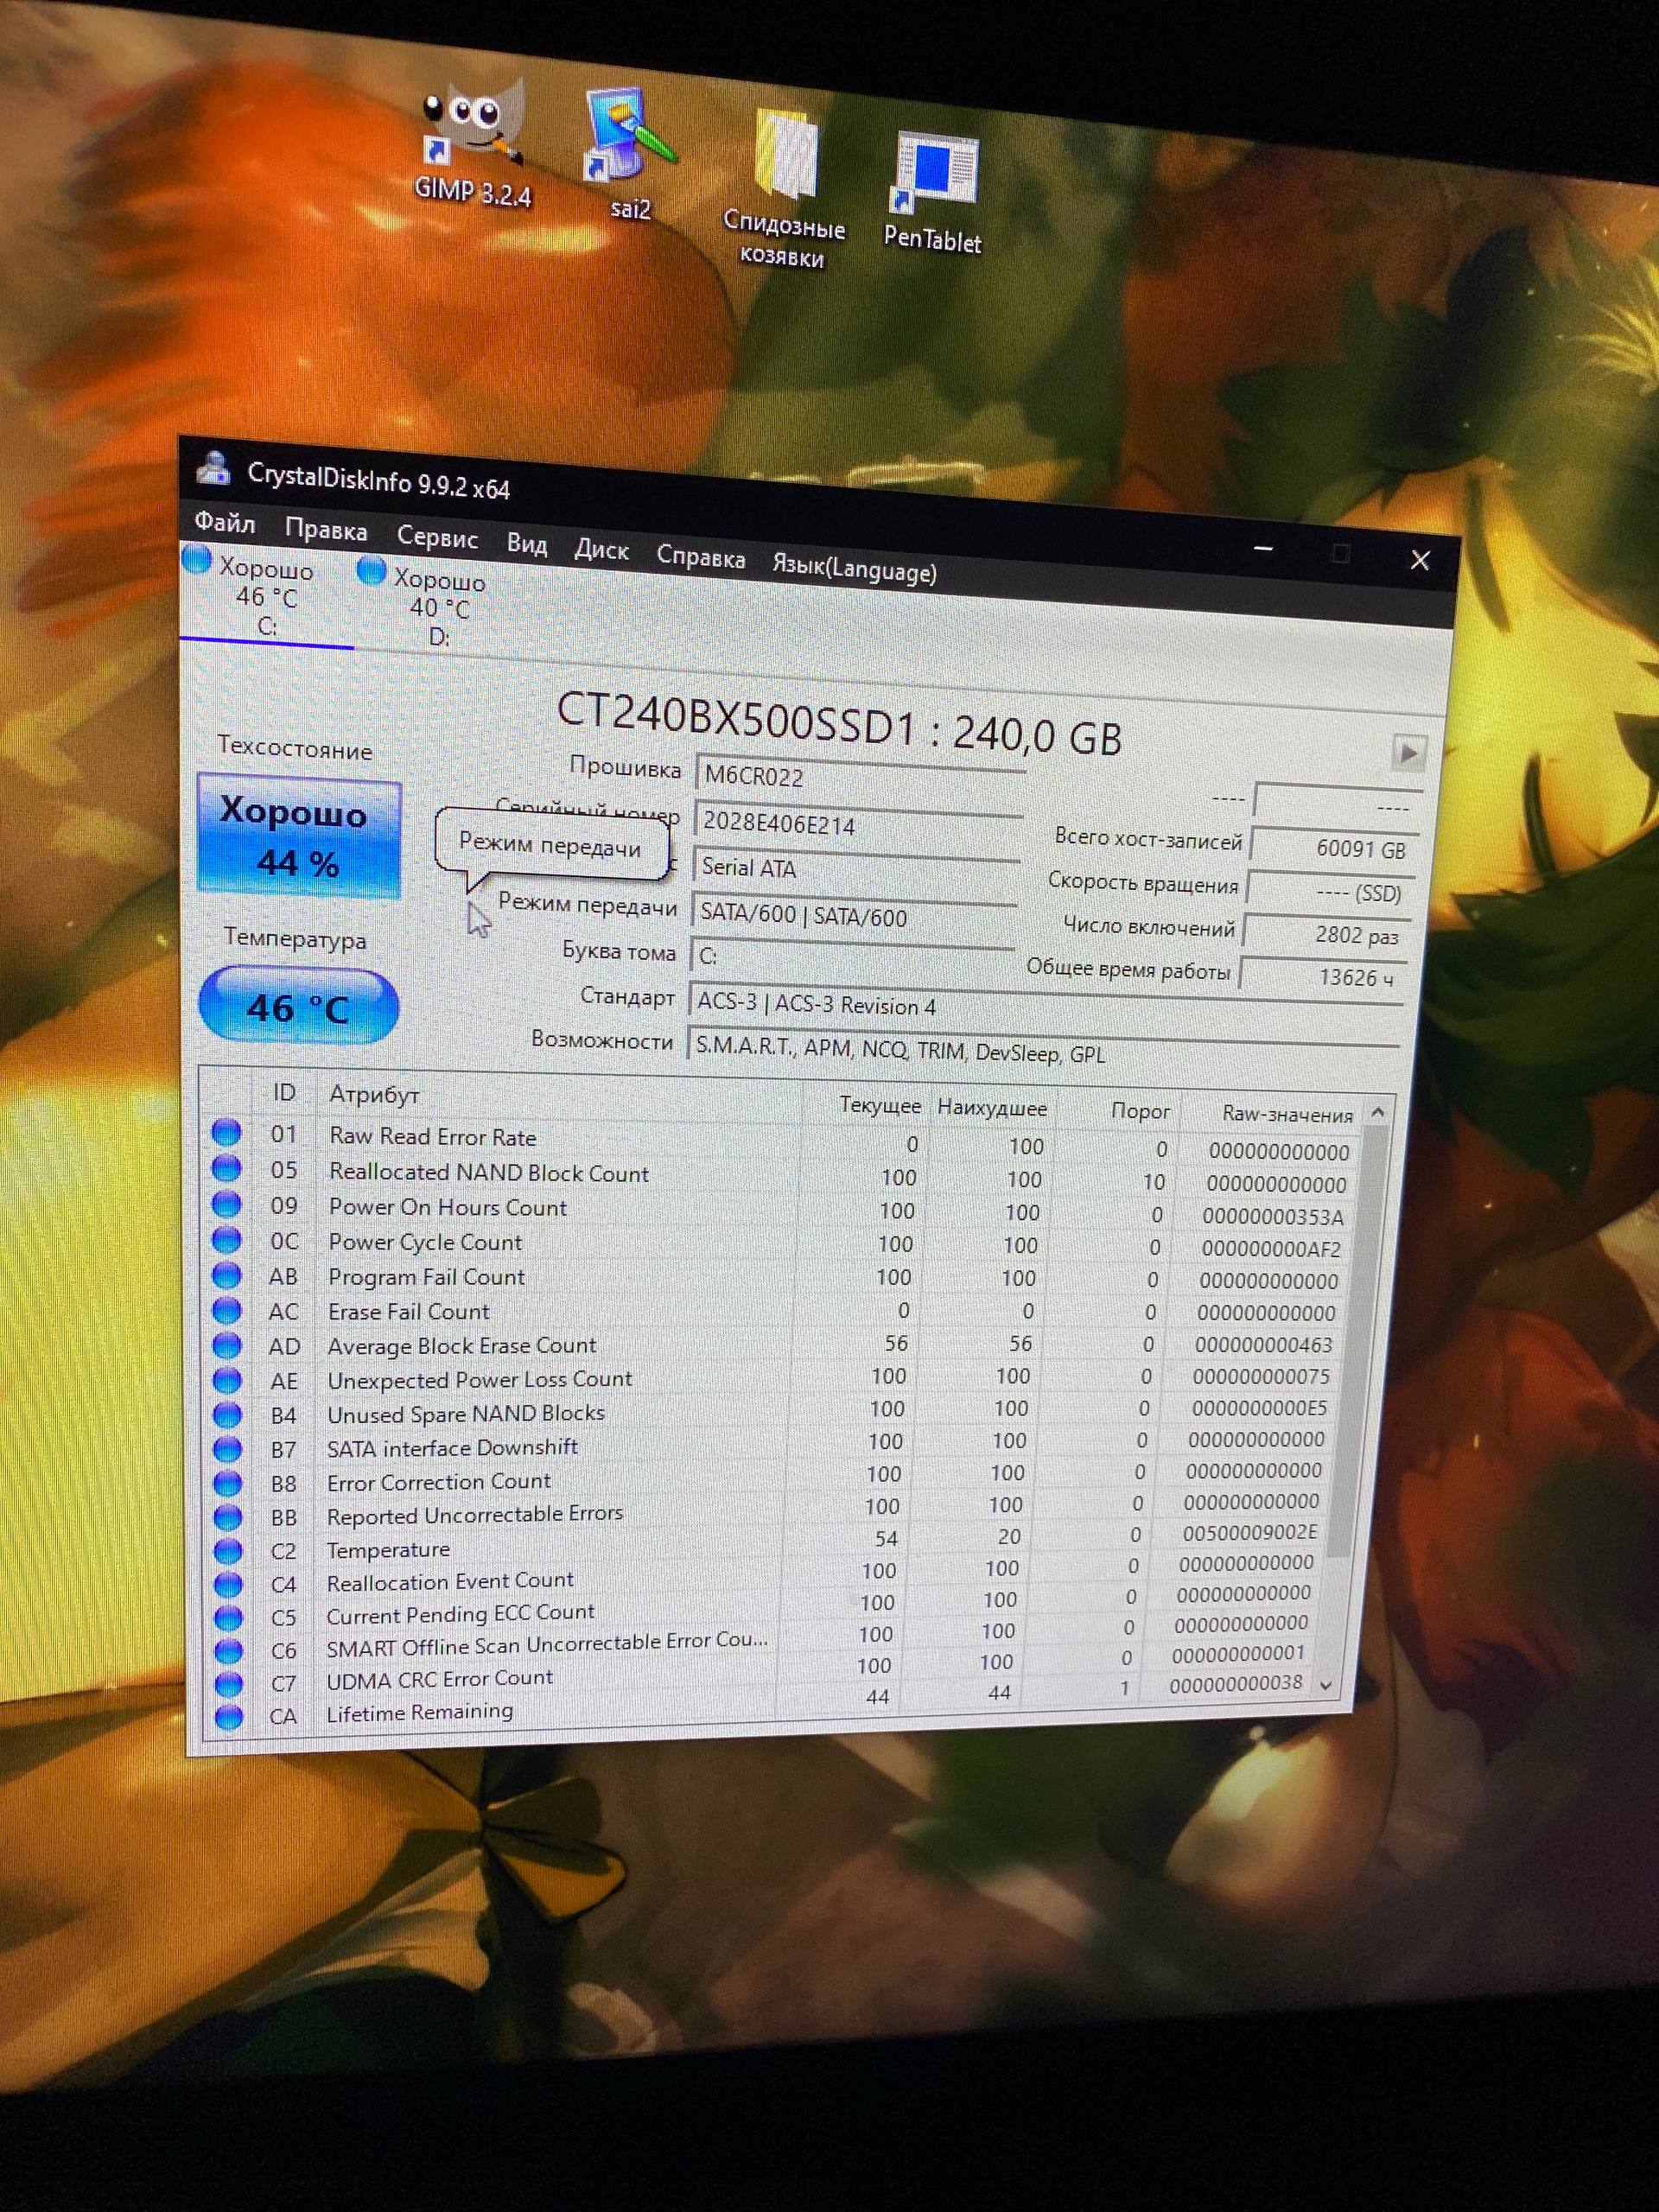The width and height of the screenshot is (1659, 2212).
Task: Click the status icon for SATA interface Downshift
Action: coord(228,1449)
